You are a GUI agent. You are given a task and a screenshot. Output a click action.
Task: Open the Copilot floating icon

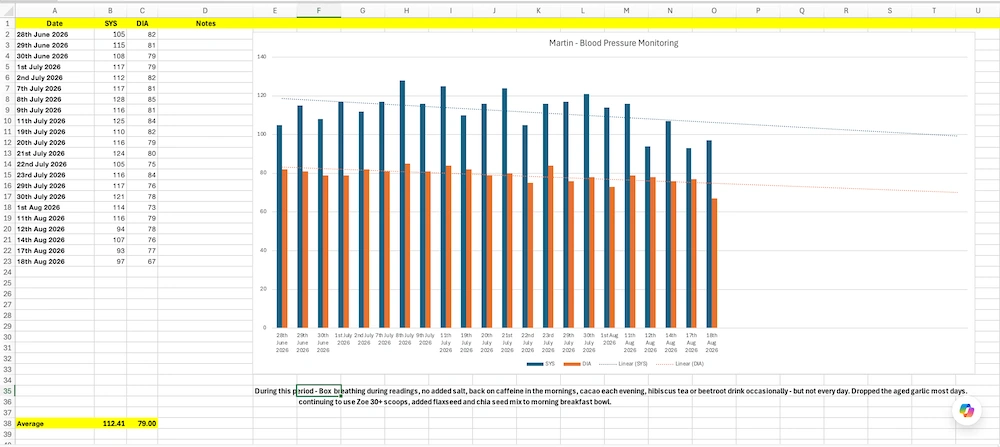(969, 411)
